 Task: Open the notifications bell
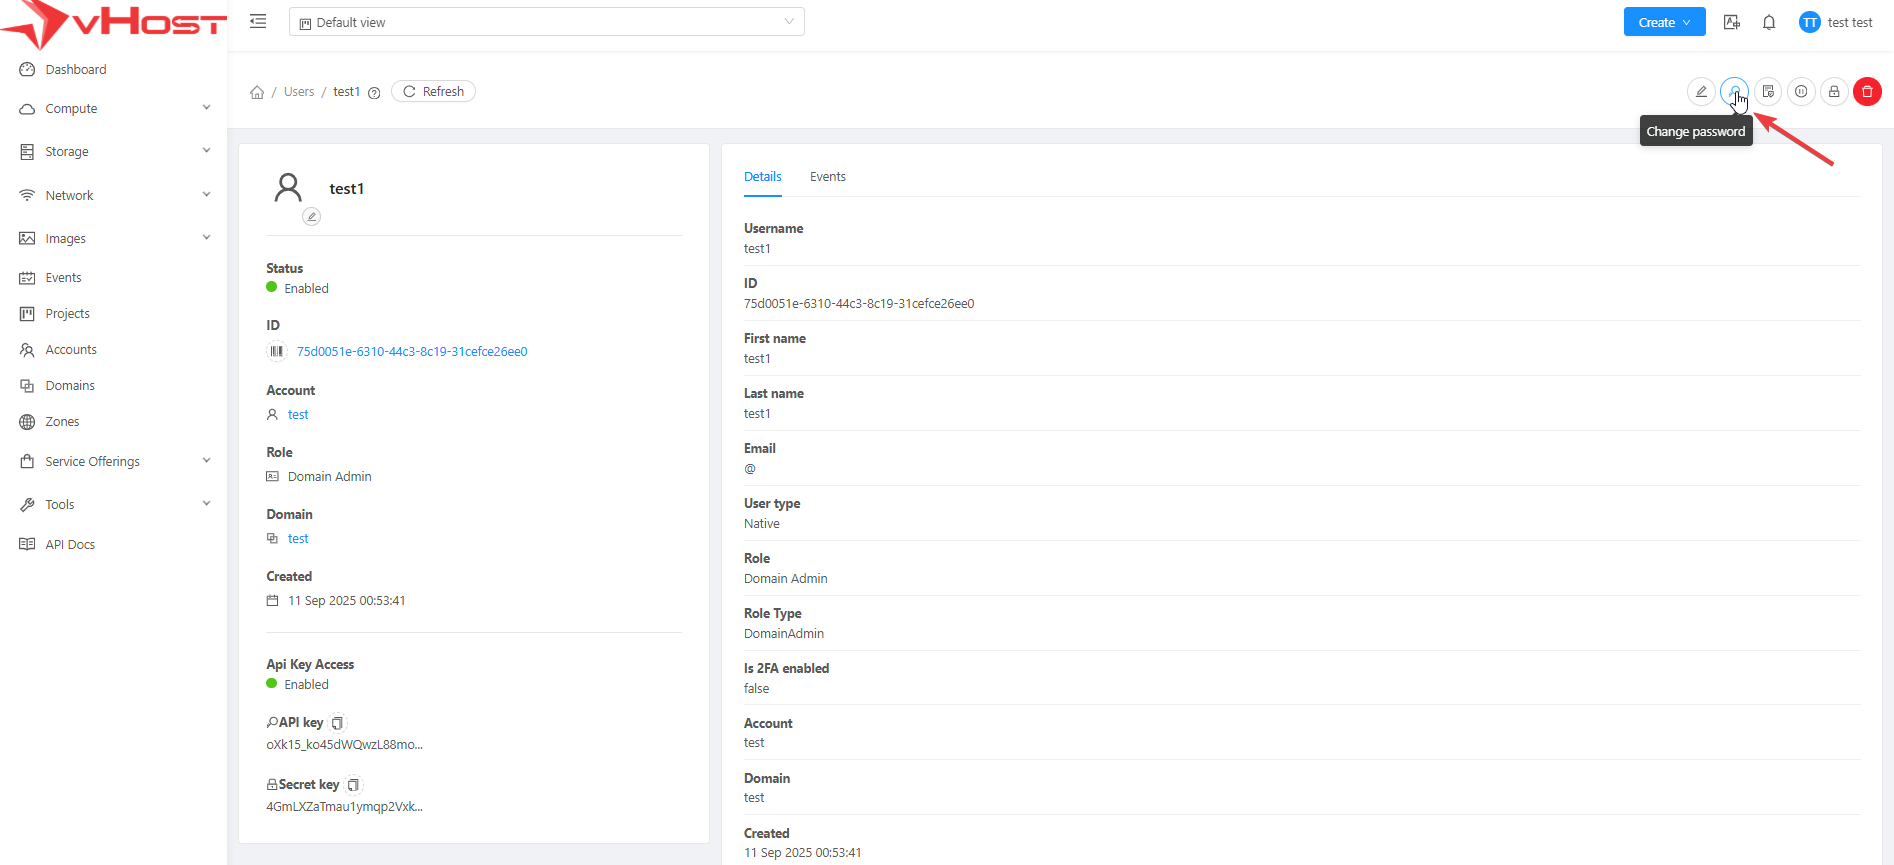click(x=1769, y=23)
